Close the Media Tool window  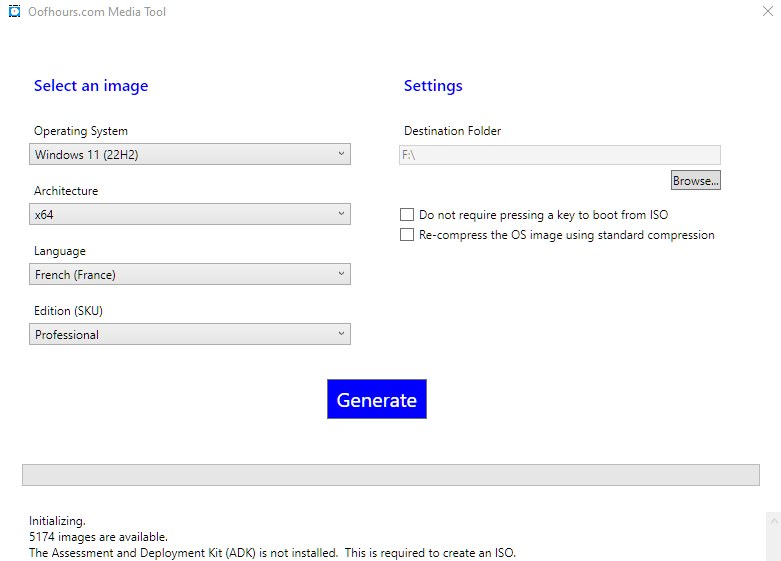click(768, 11)
